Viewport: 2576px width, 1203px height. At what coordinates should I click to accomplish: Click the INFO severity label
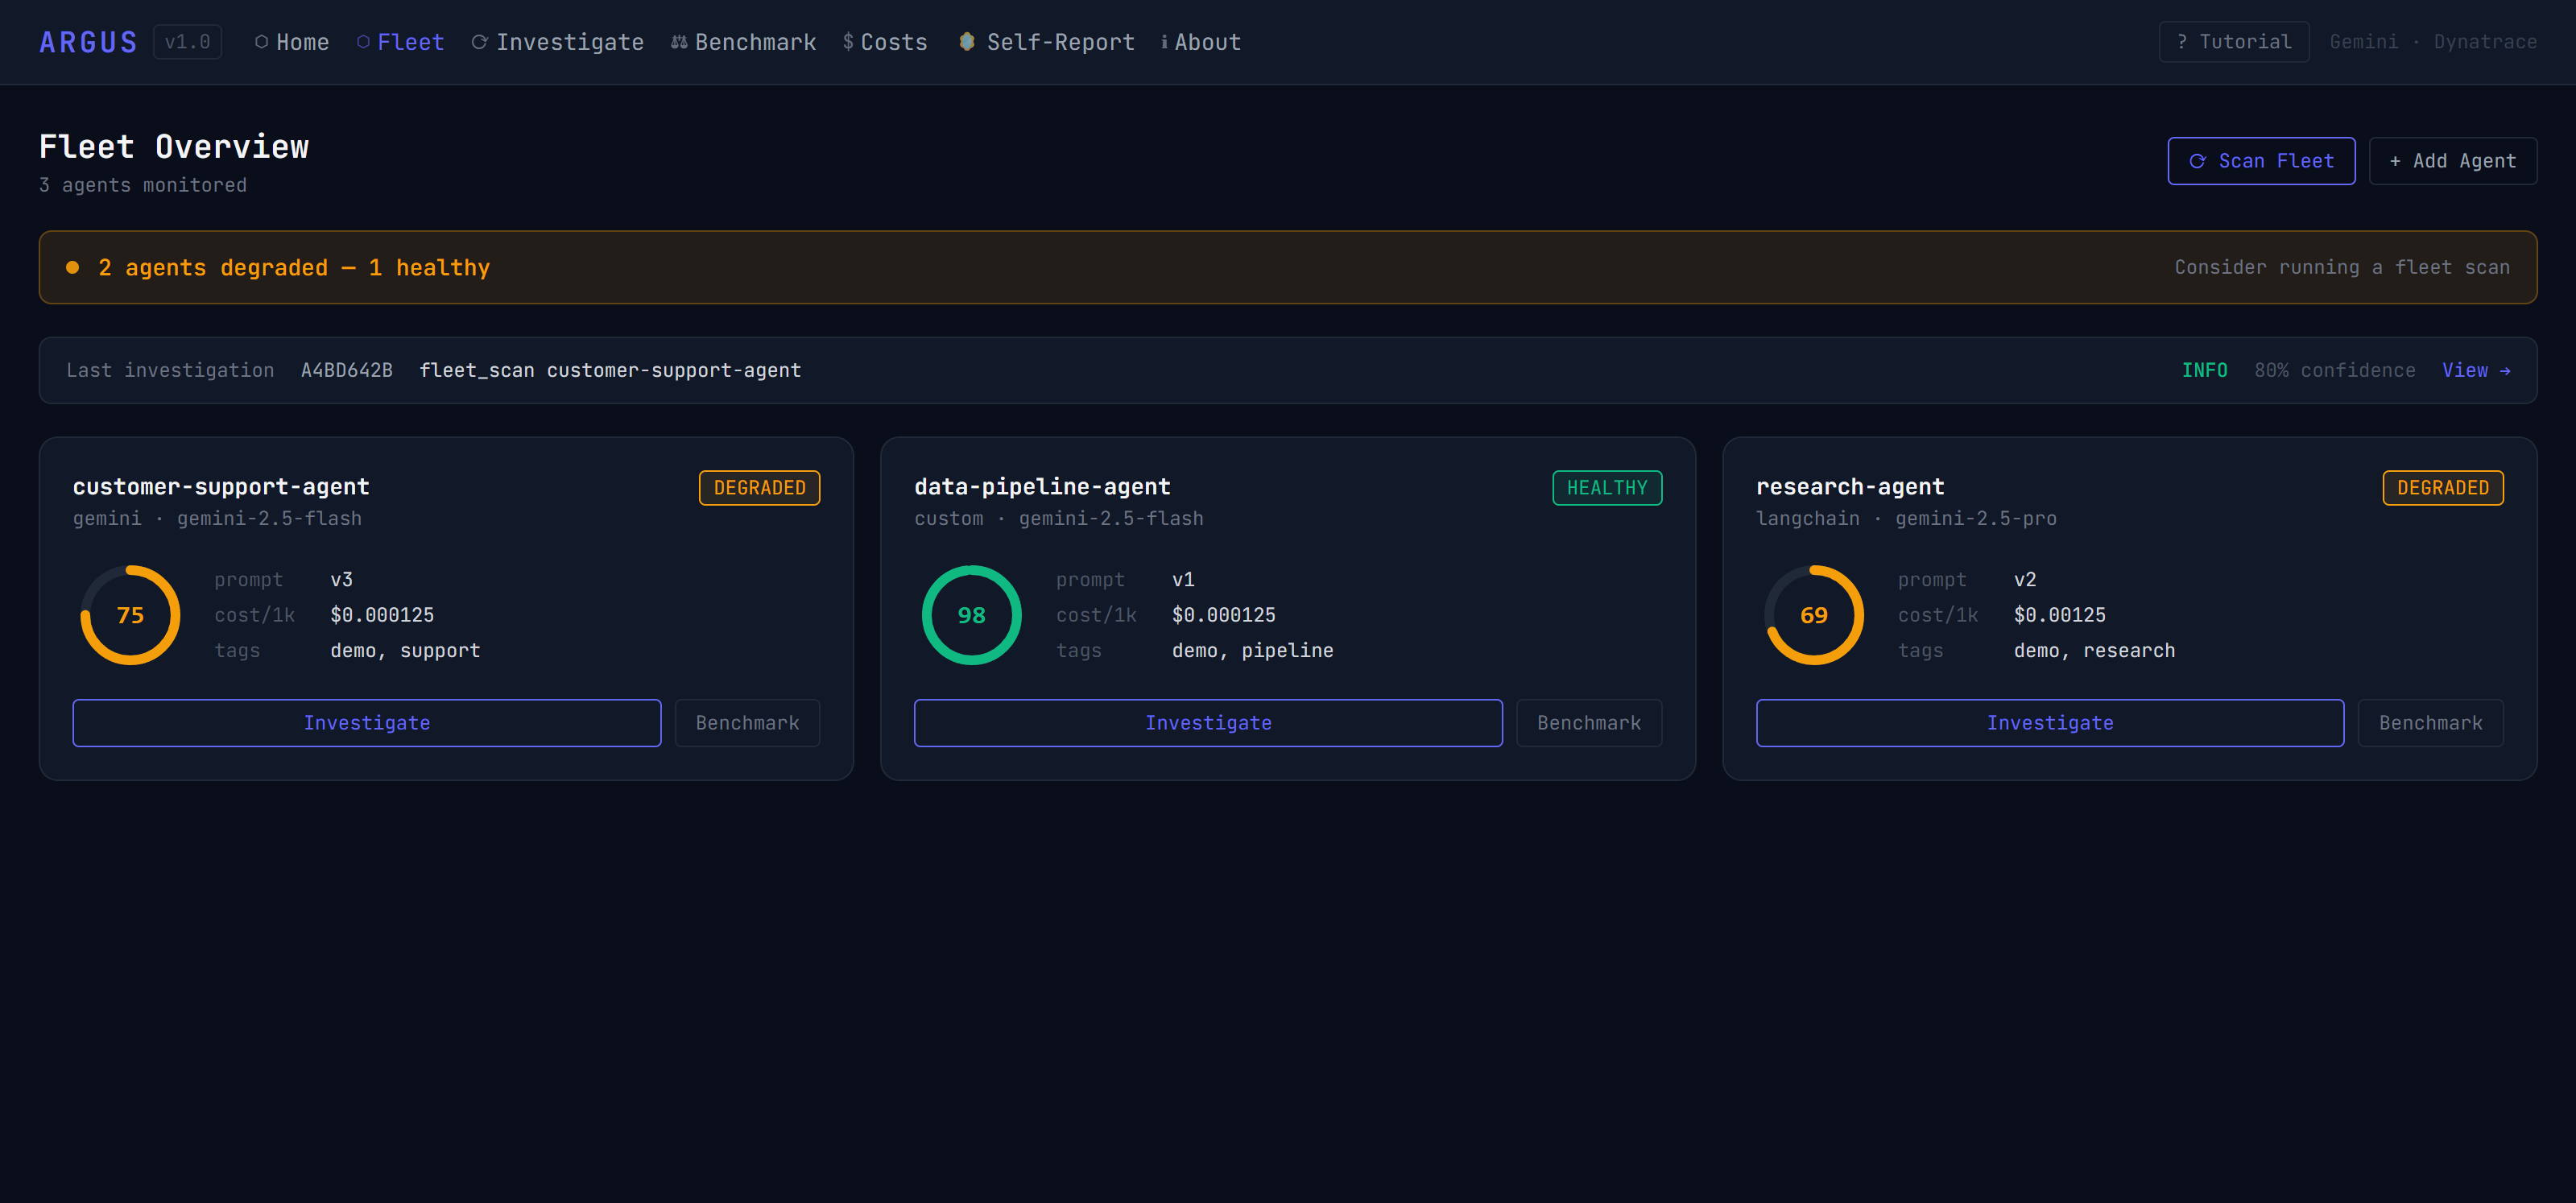pos(2204,370)
